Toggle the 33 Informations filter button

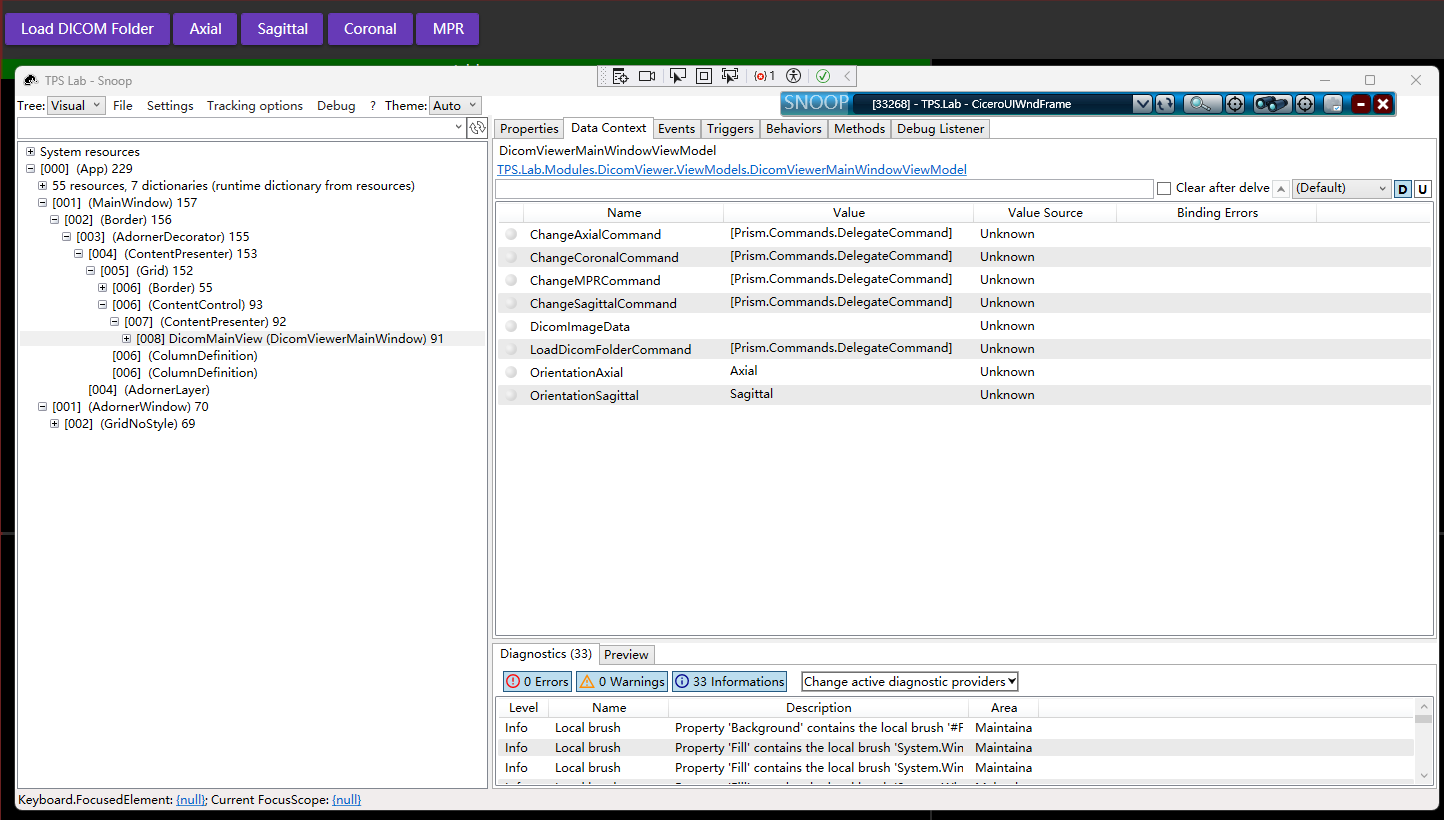729,682
